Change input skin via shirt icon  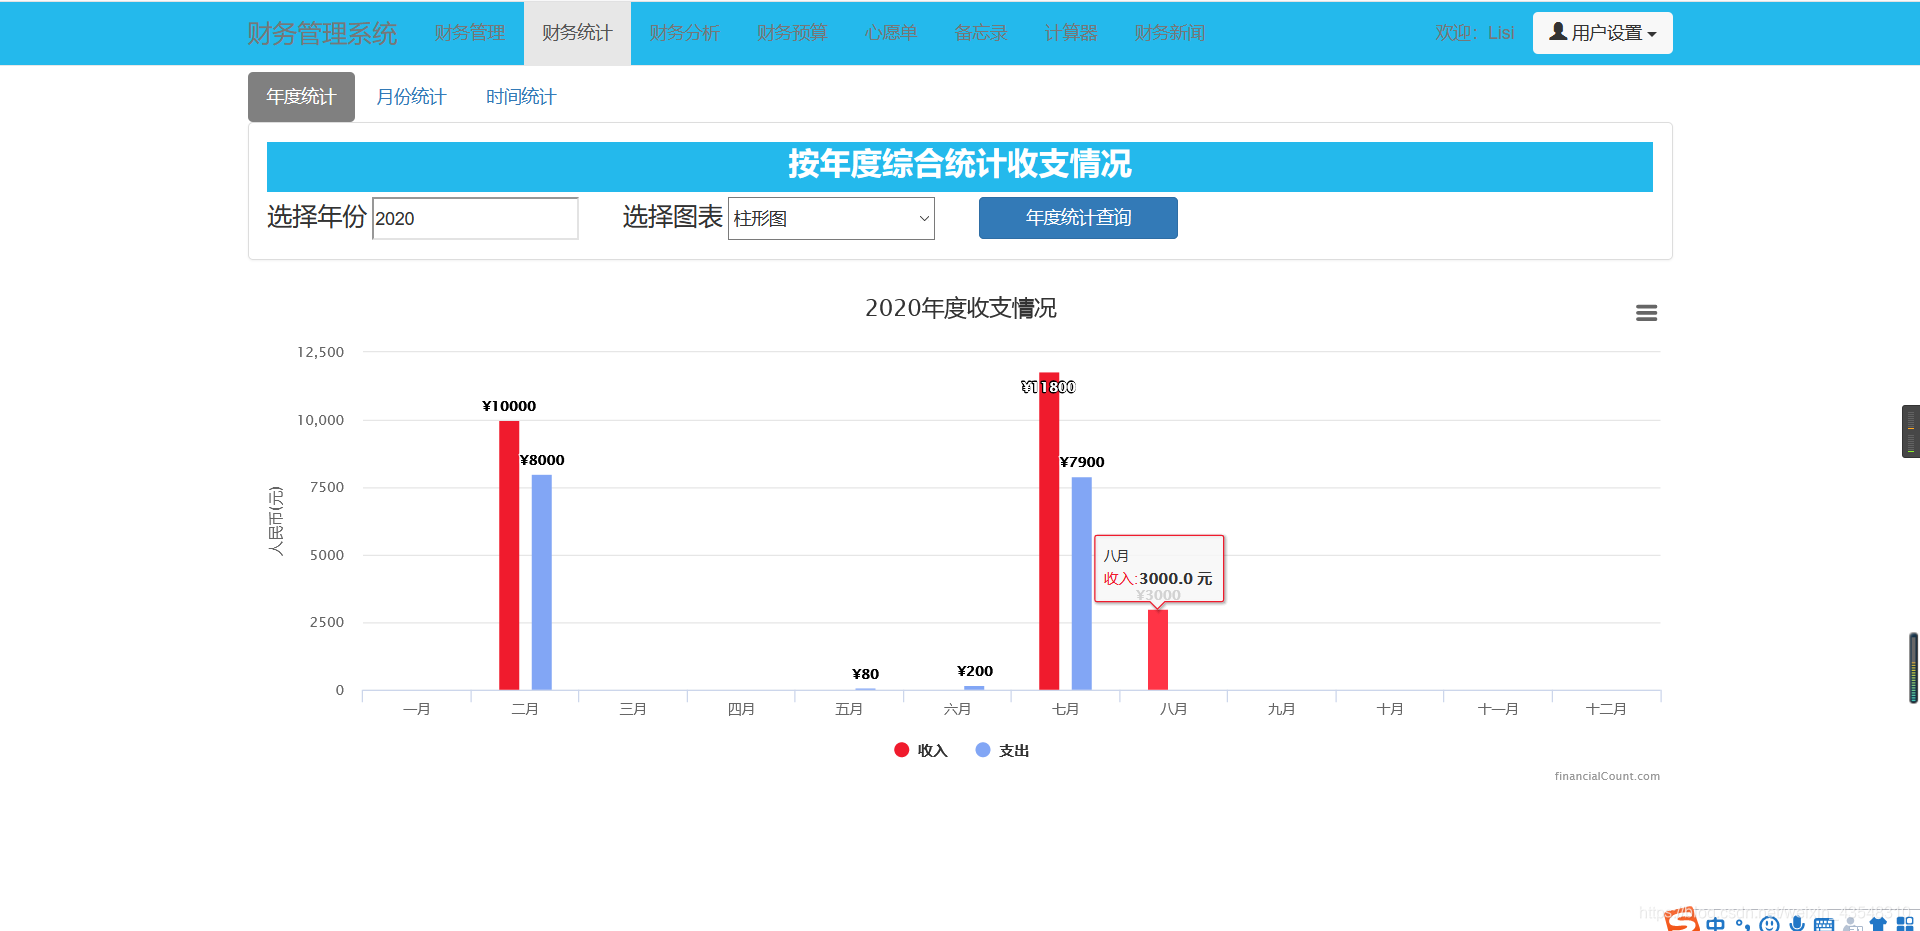click(x=1879, y=924)
